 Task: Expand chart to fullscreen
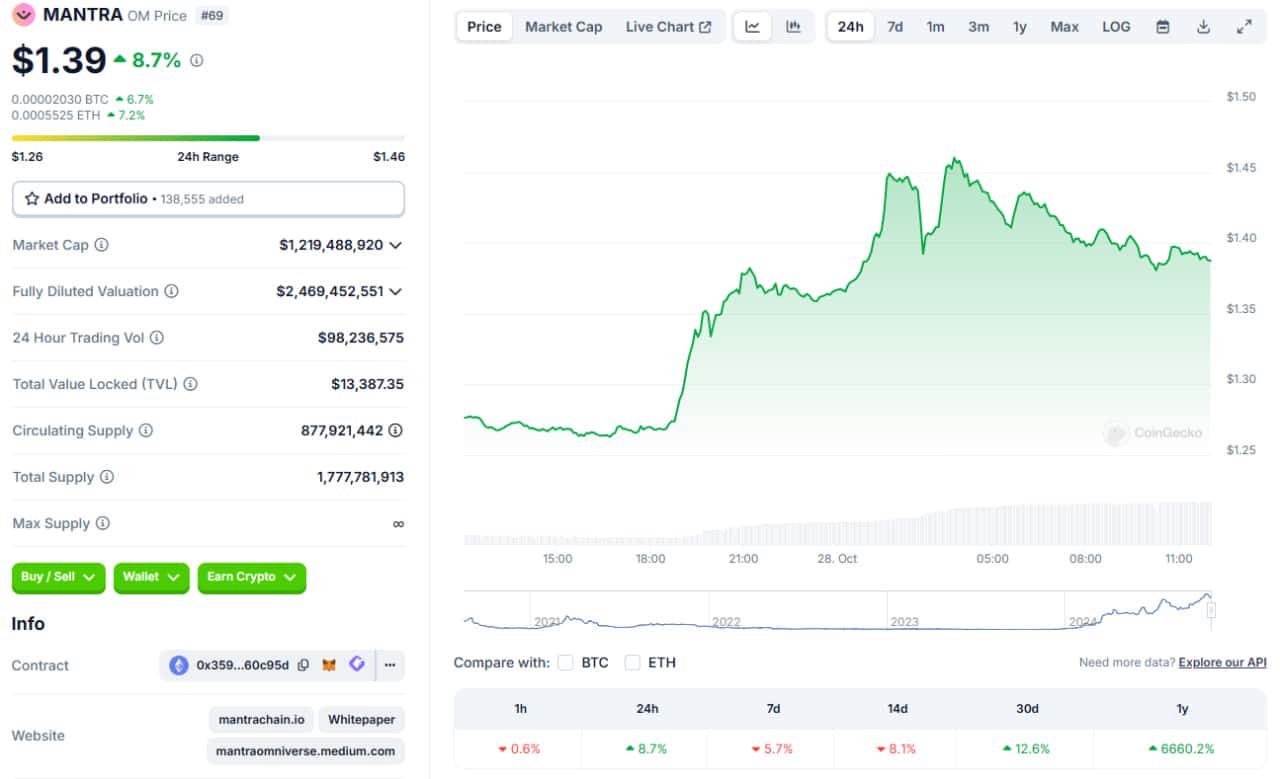[1244, 27]
